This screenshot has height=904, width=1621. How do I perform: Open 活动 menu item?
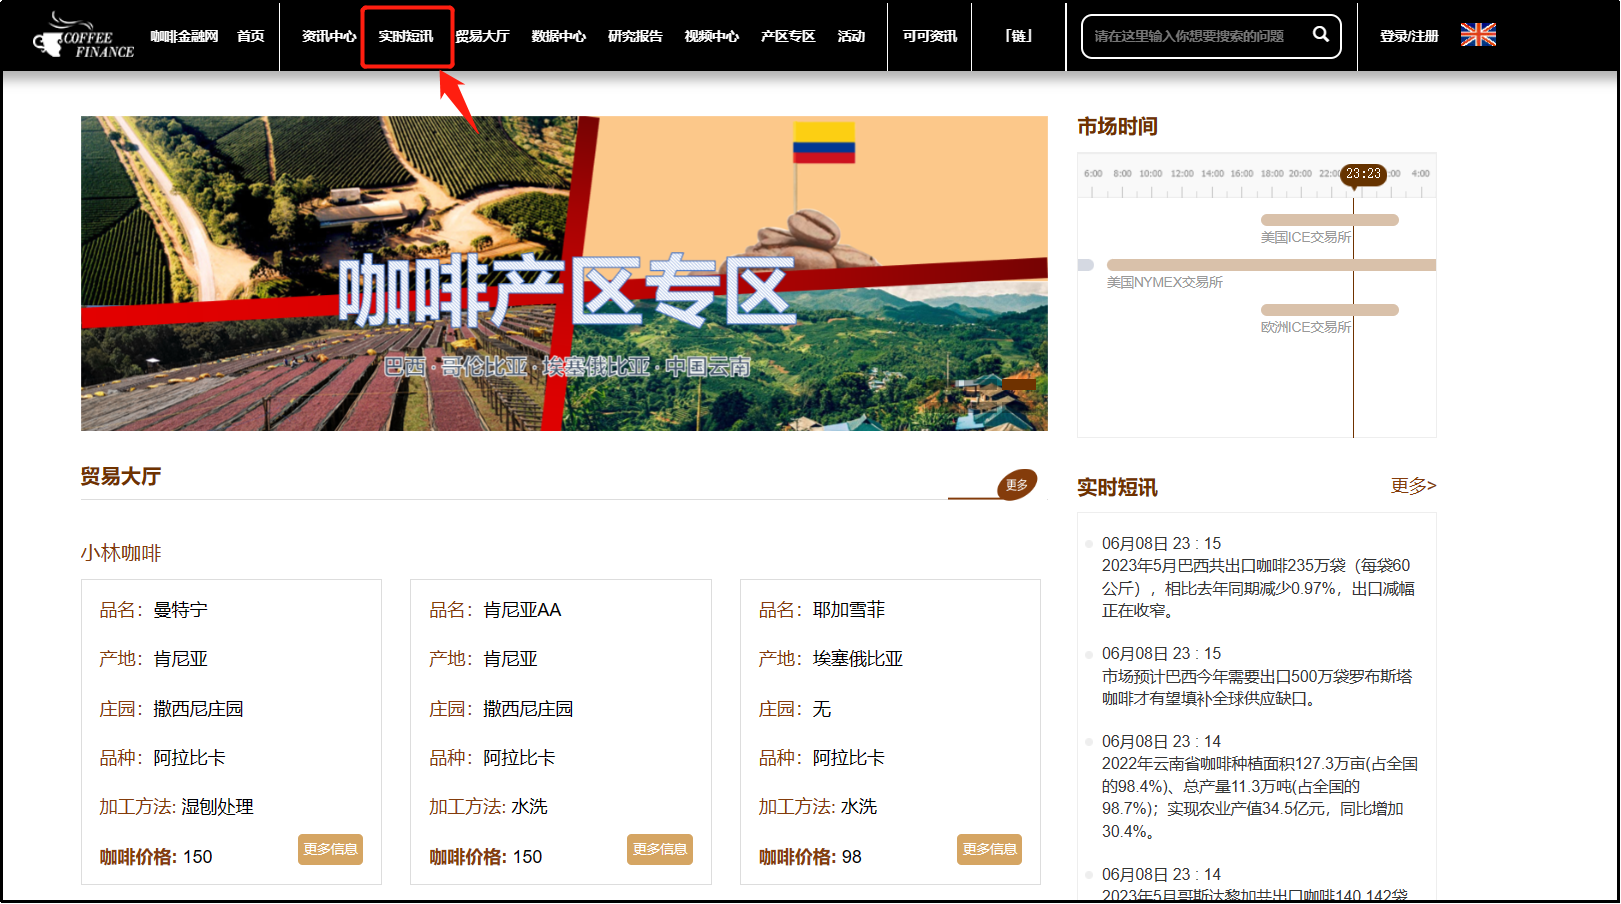coord(851,36)
